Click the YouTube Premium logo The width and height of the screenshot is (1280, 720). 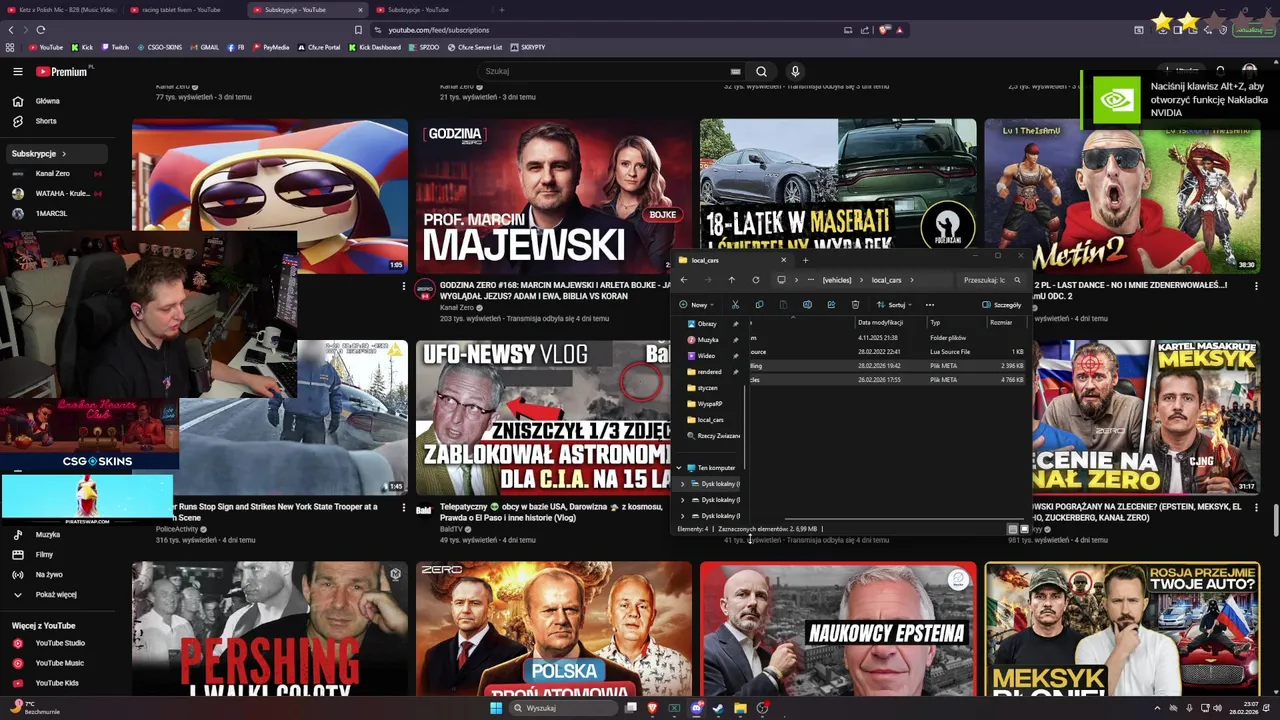click(64, 72)
